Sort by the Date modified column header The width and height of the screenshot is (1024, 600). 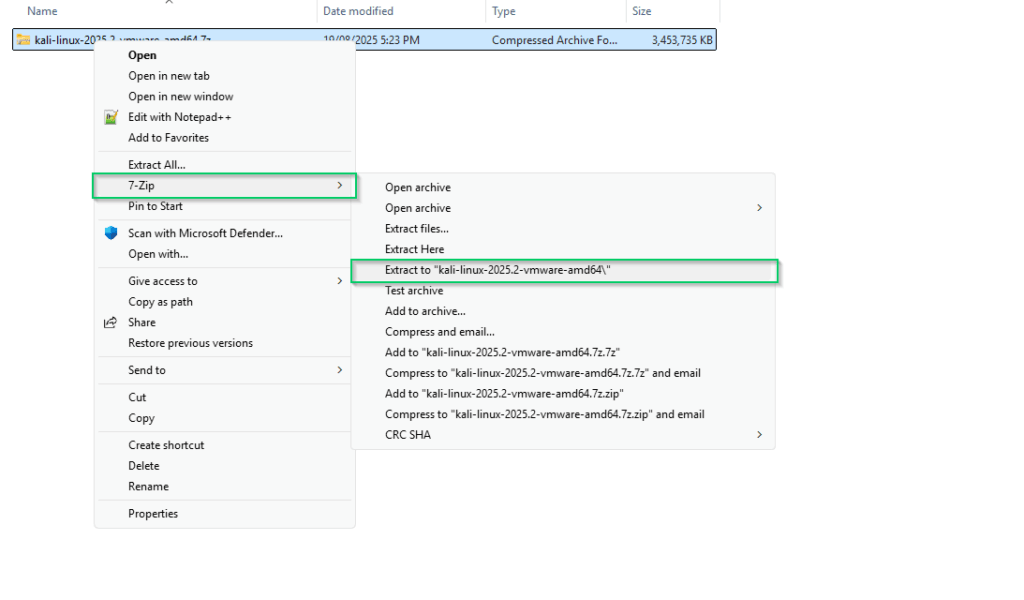(x=358, y=11)
